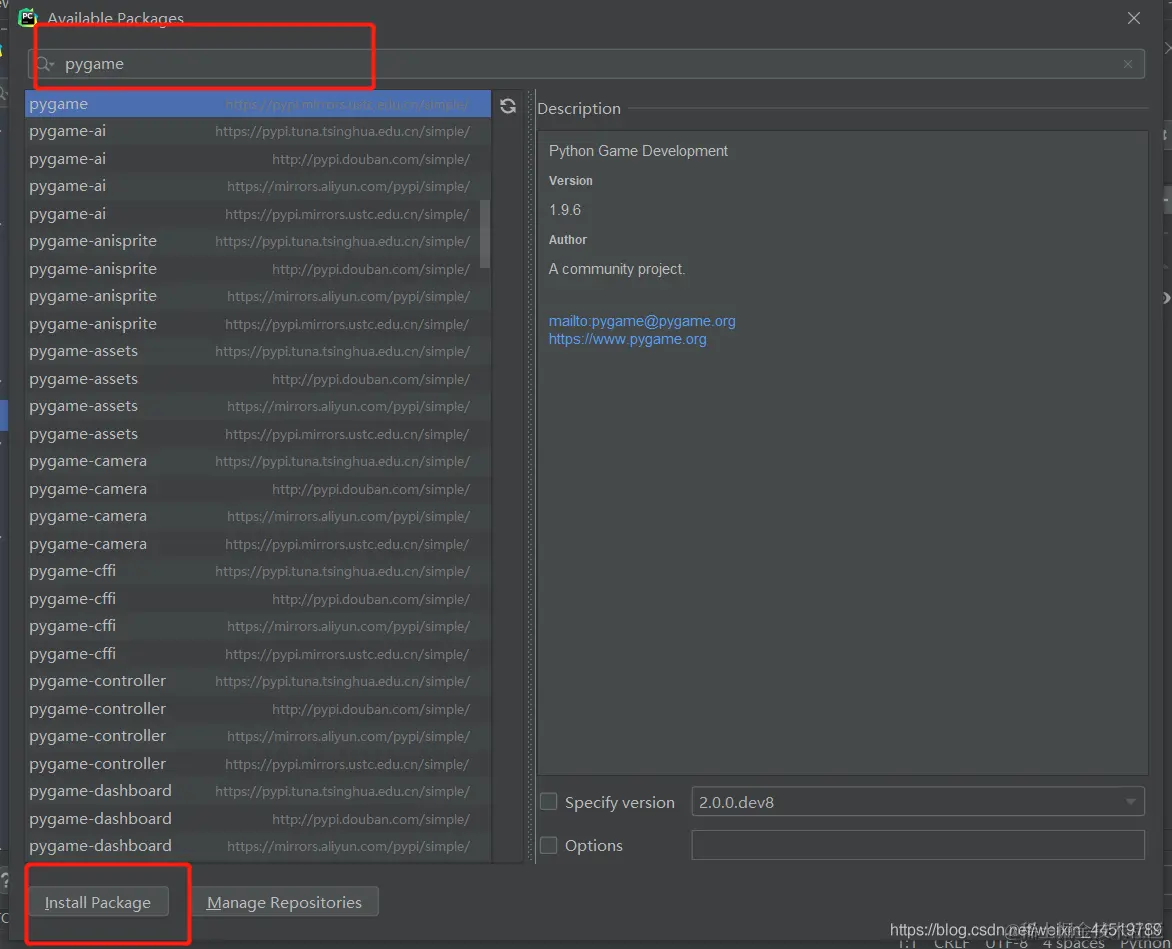
Task: Select pygame-controller from the aliyun mirror
Action: tap(258, 735)
